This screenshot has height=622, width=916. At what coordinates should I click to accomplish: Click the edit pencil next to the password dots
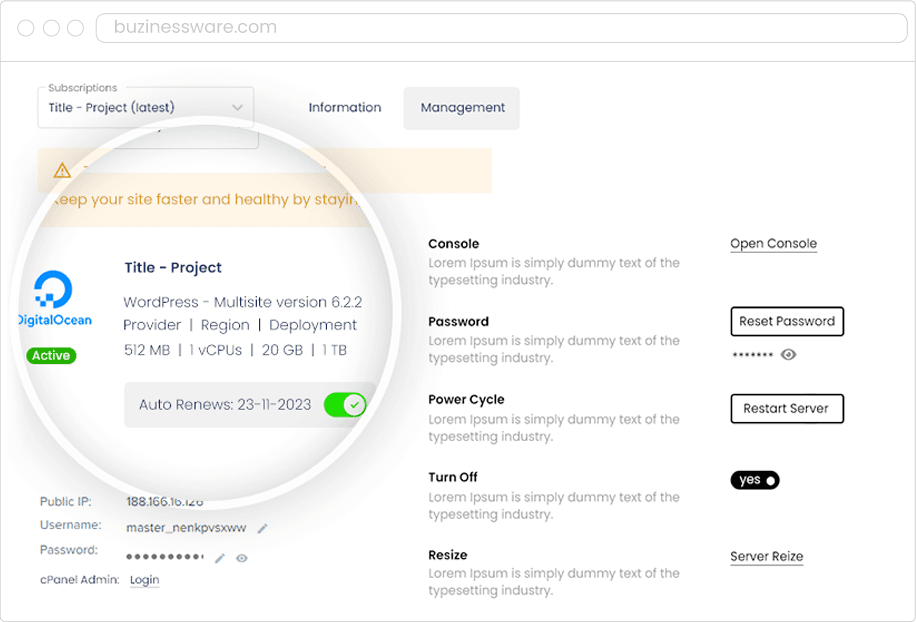click(x=220, y=558)
